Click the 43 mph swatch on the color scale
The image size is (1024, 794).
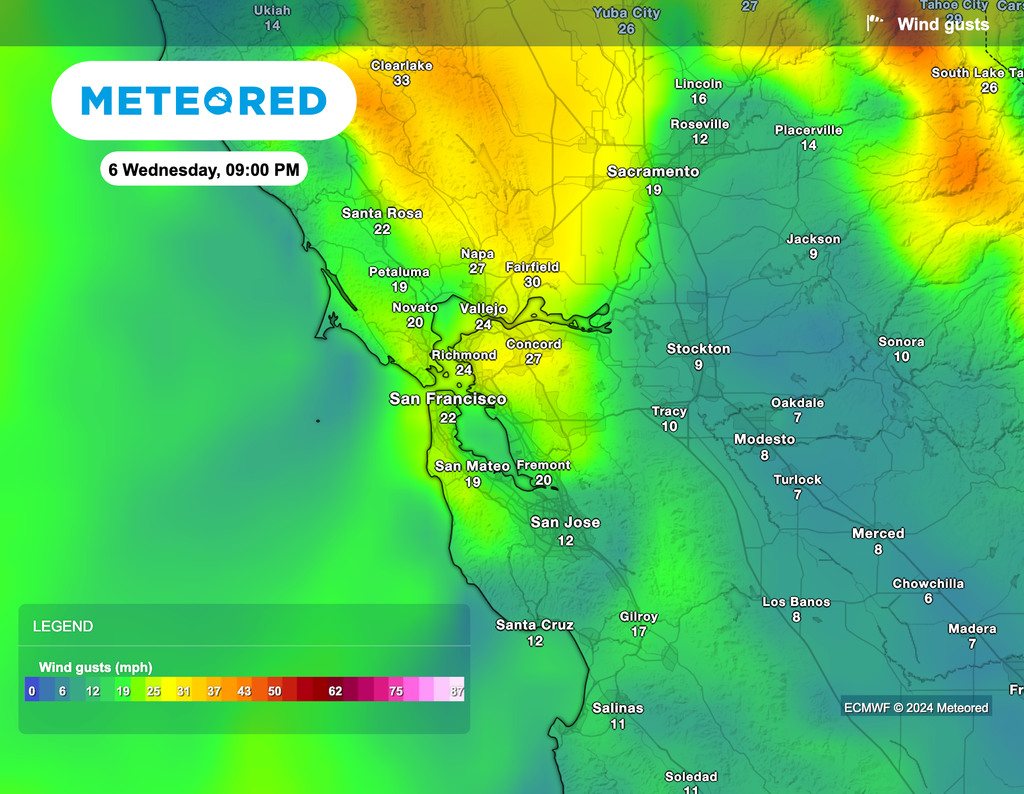tap(246, 690)
